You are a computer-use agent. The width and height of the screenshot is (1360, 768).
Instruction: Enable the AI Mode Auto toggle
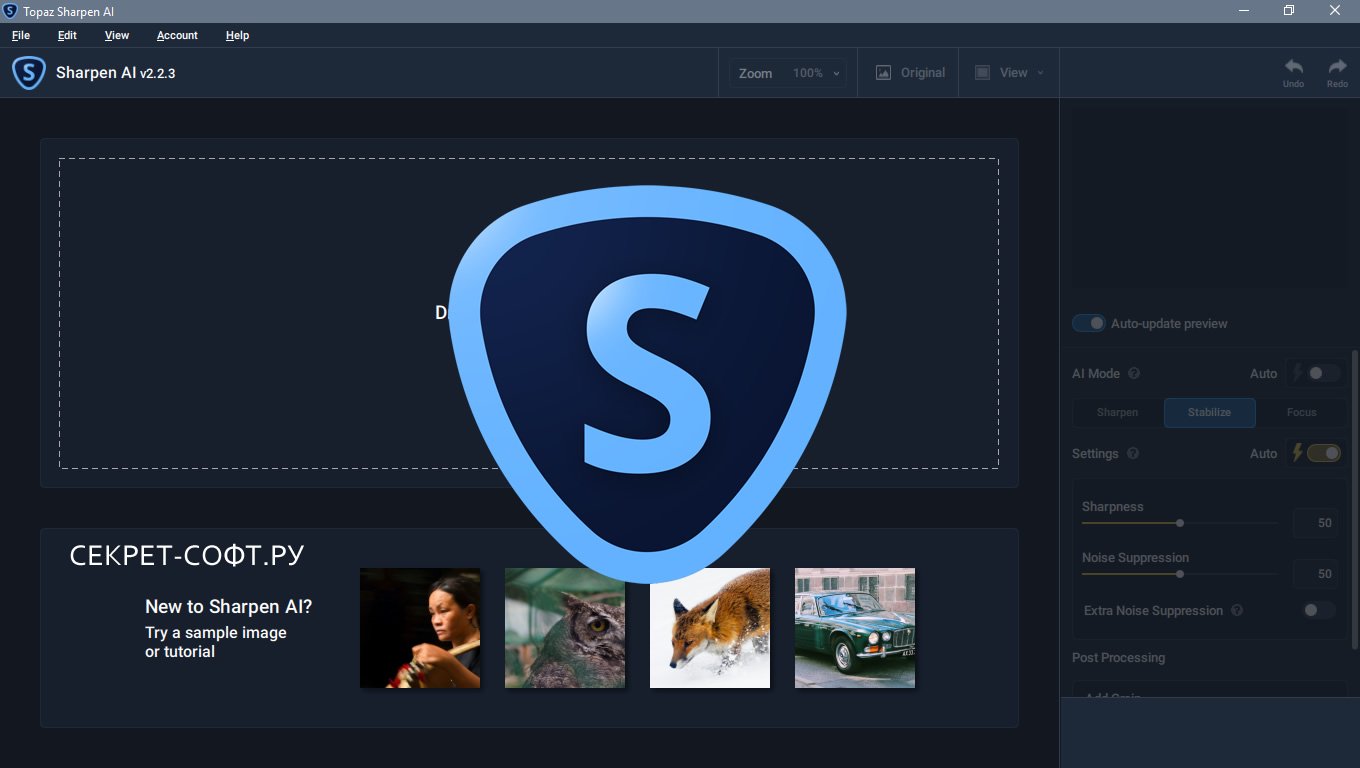[x=1322, y=373]
